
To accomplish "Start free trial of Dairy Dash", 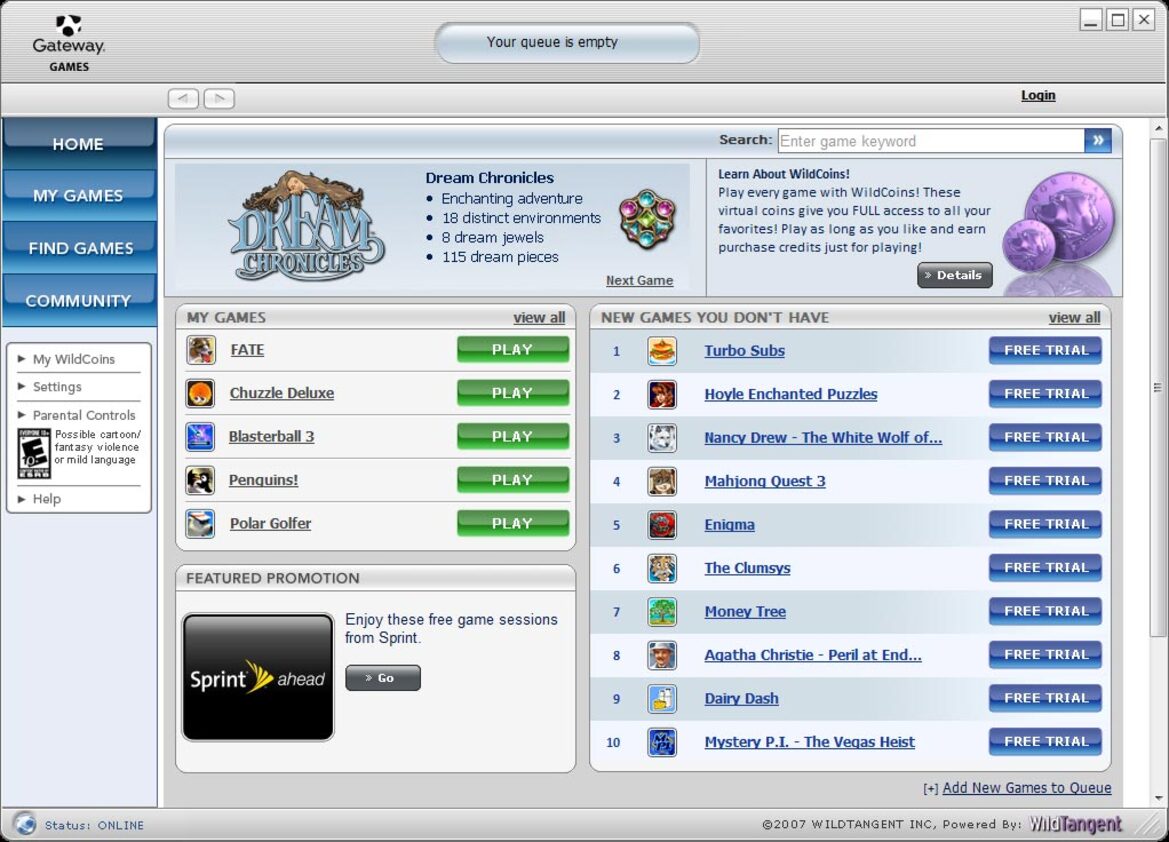I will 1045,698.
